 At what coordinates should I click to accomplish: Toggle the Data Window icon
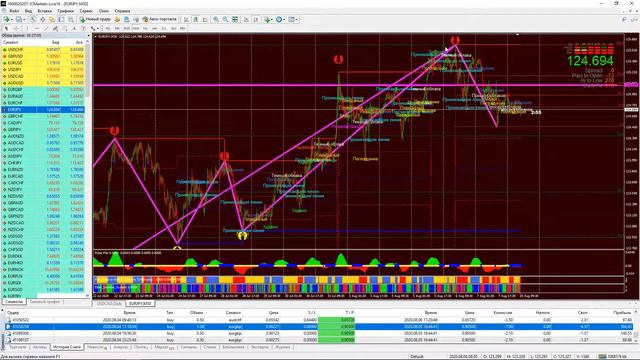click(42, 19)
